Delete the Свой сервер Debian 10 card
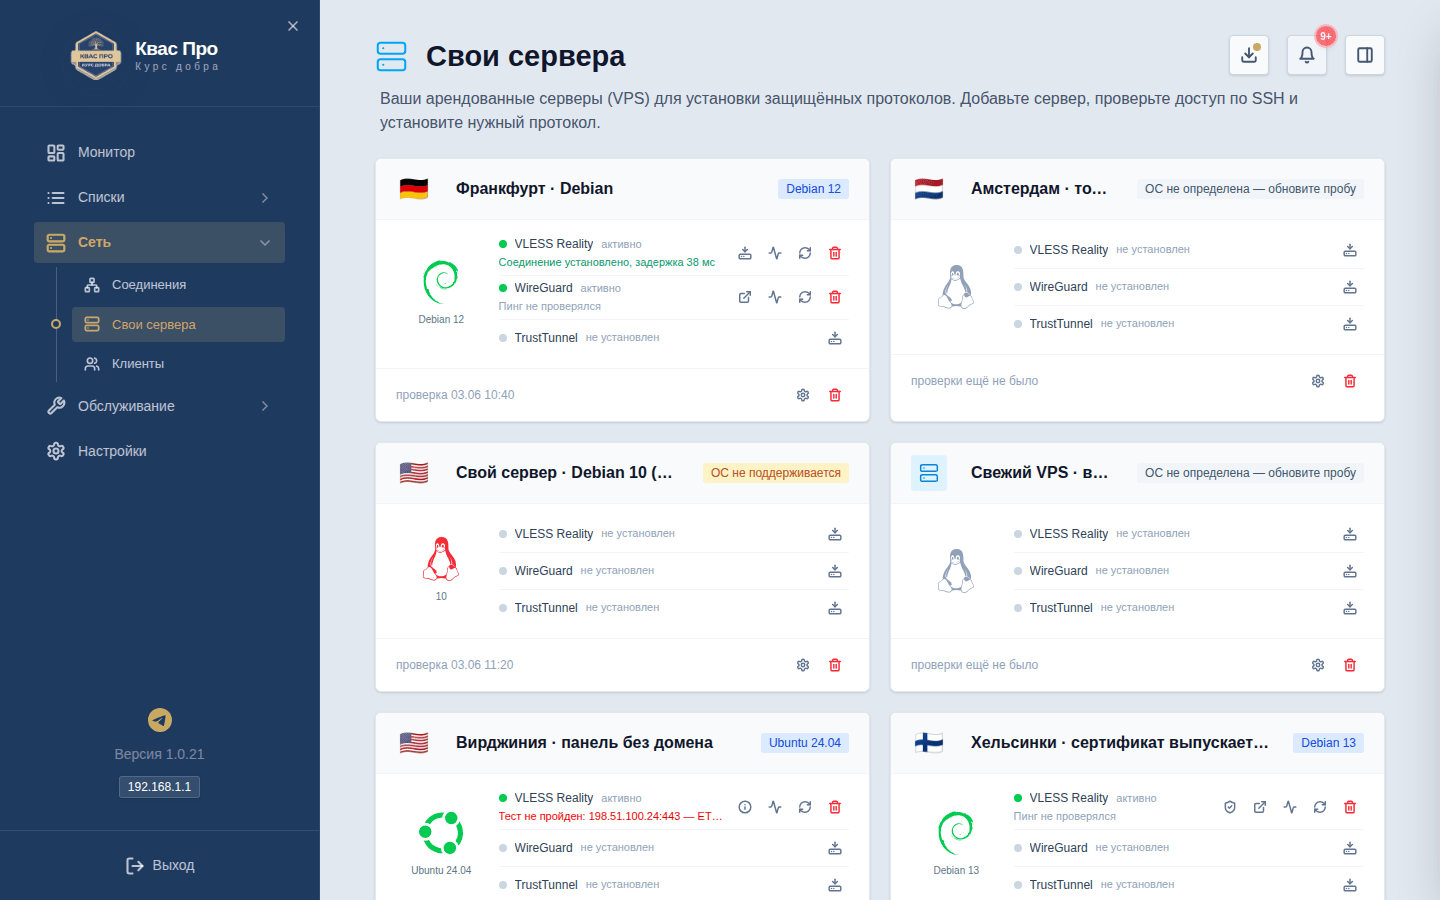The image size is (1440, 900). 835,665
